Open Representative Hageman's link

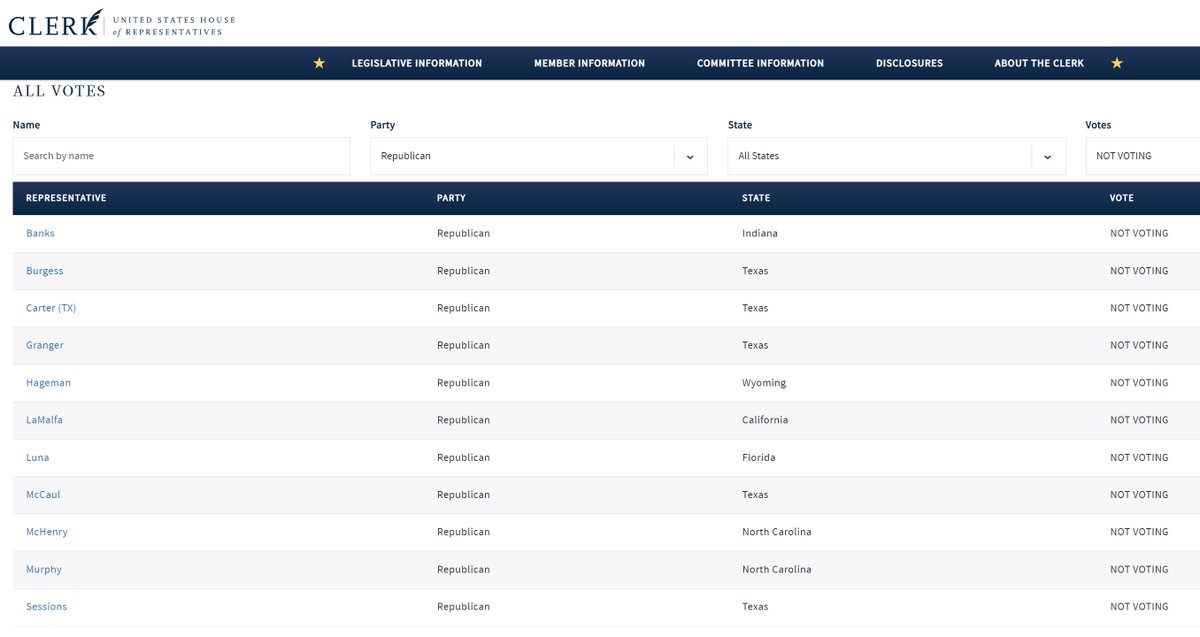click(48, 383)
